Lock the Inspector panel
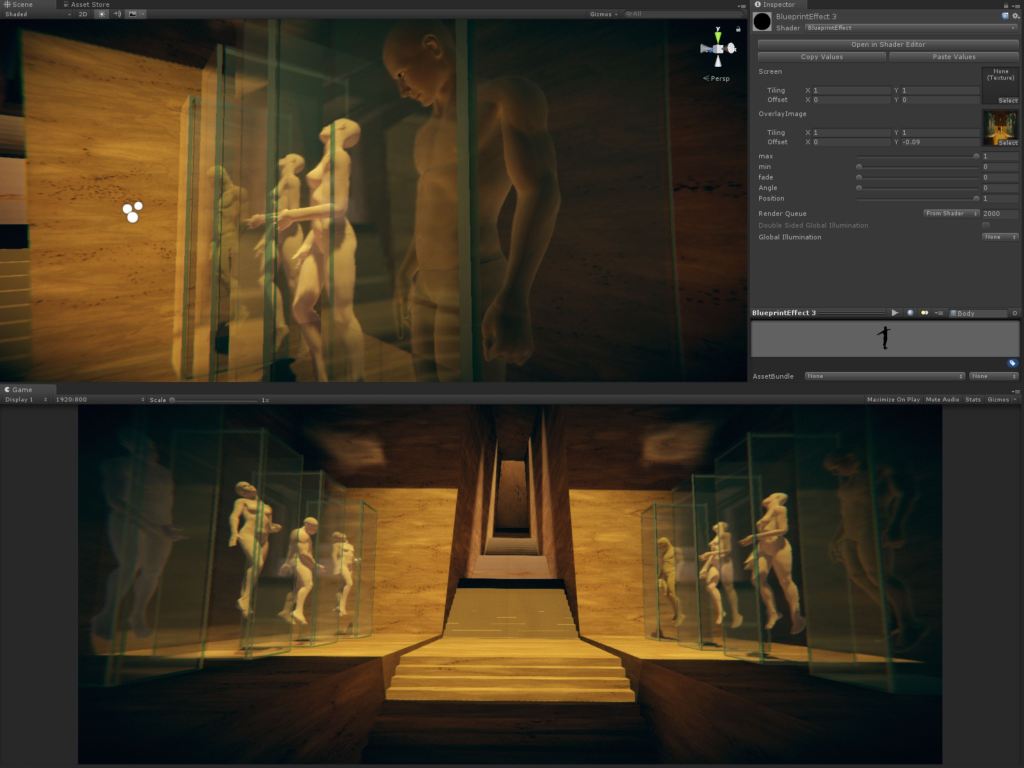This screenshot has height=768, width=1024. tap(1004, 5)
